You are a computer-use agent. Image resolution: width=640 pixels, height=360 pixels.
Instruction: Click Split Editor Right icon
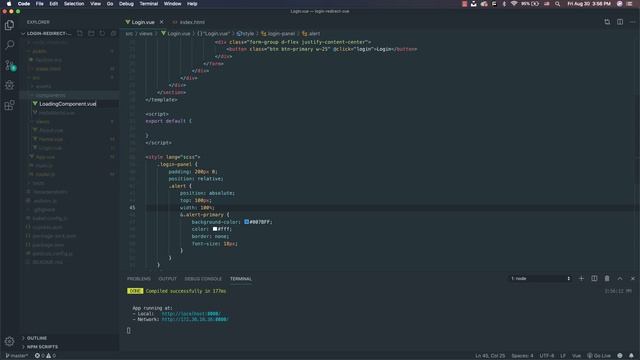tap(620, 22)
